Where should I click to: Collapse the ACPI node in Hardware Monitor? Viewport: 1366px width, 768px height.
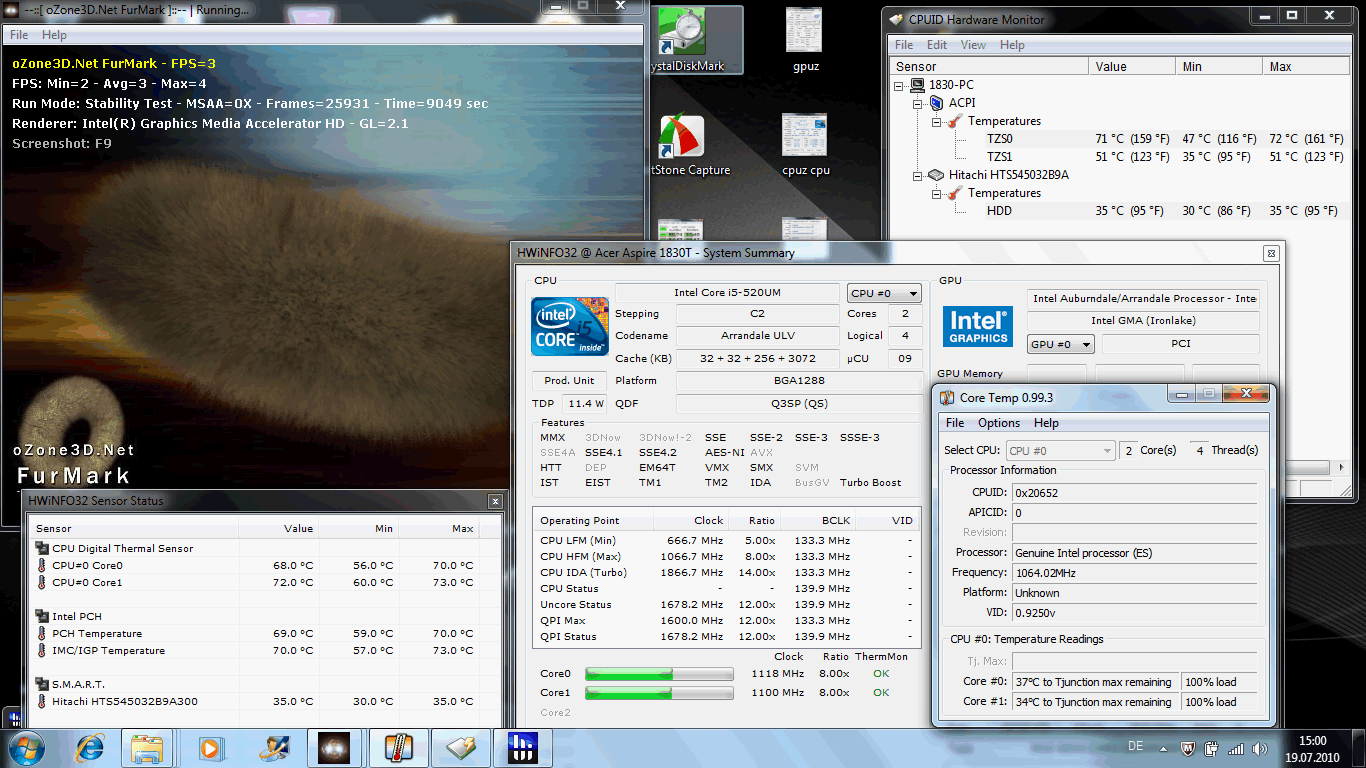click(x=917, y=103)
